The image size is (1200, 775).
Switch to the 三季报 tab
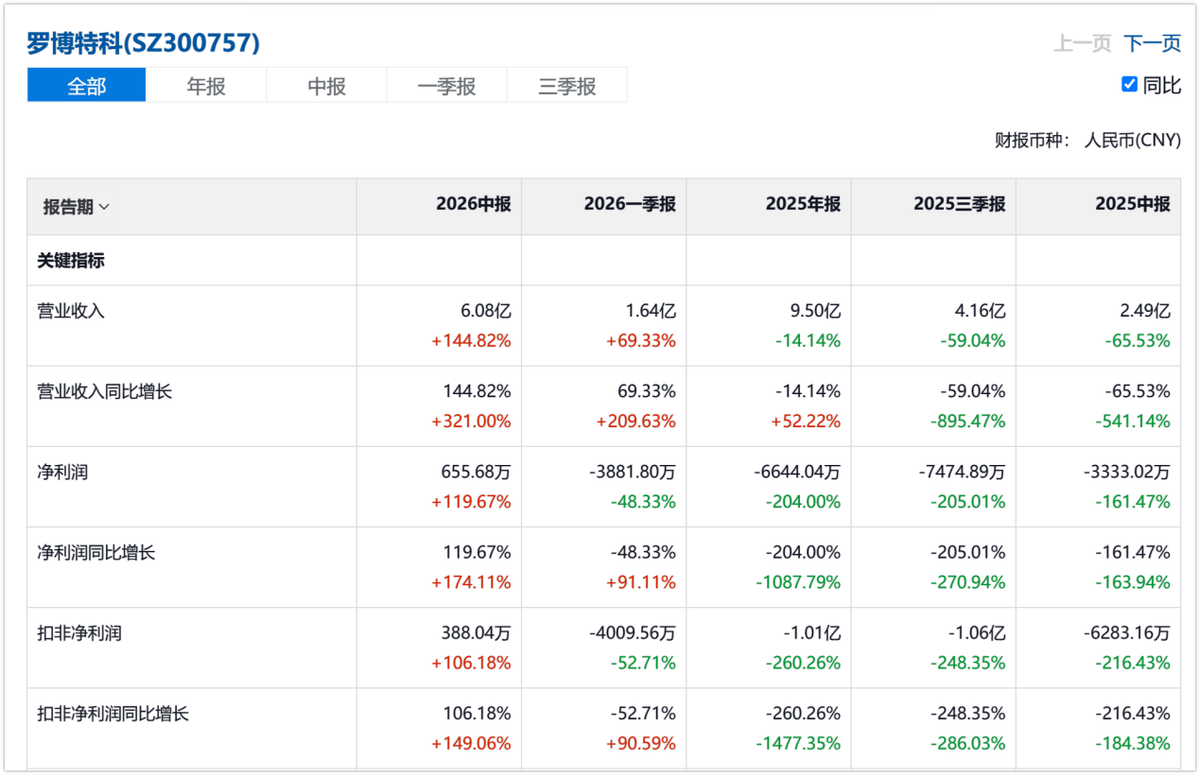click(567, 86)
